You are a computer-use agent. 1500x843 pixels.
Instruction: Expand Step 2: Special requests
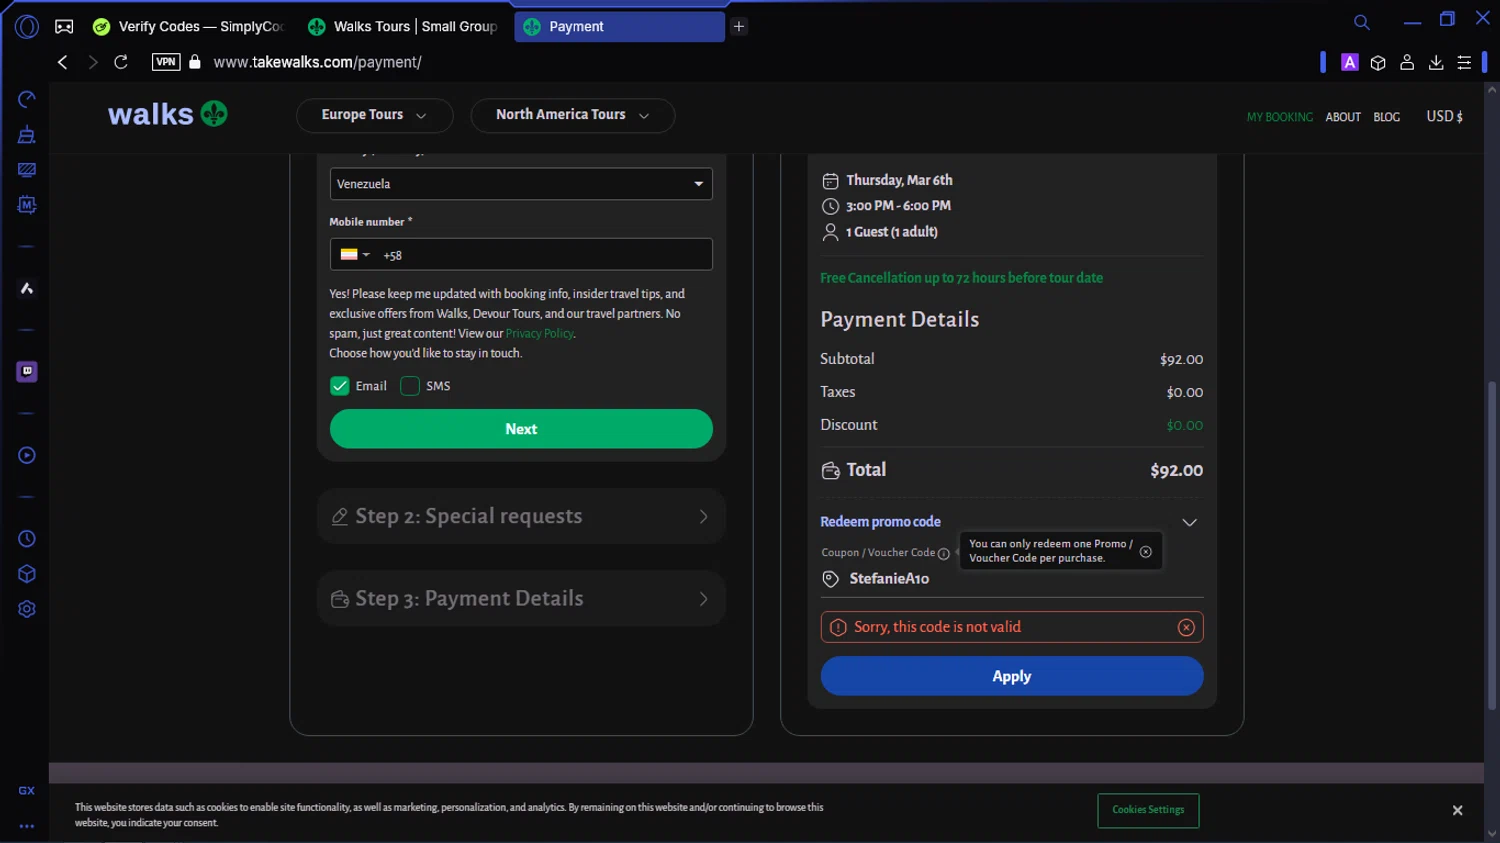coord(521,516)
